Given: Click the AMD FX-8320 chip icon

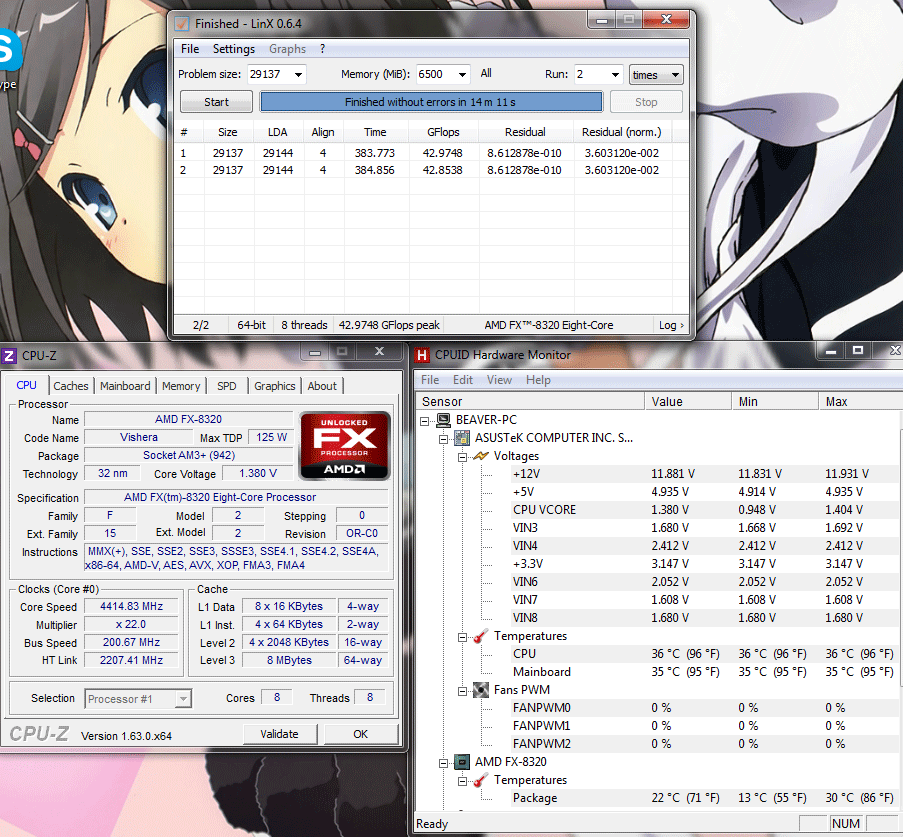Looking at the screenshot, I should coord(462,762).
